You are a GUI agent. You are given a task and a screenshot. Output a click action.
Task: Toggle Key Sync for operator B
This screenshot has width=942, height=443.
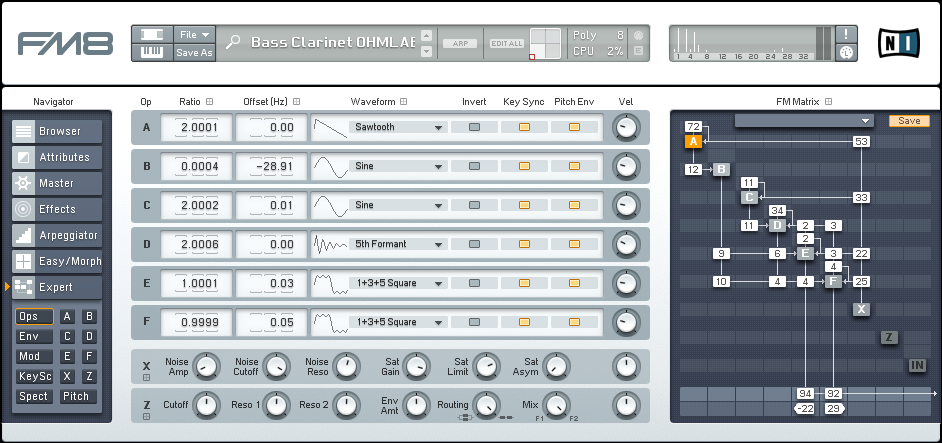524,166
